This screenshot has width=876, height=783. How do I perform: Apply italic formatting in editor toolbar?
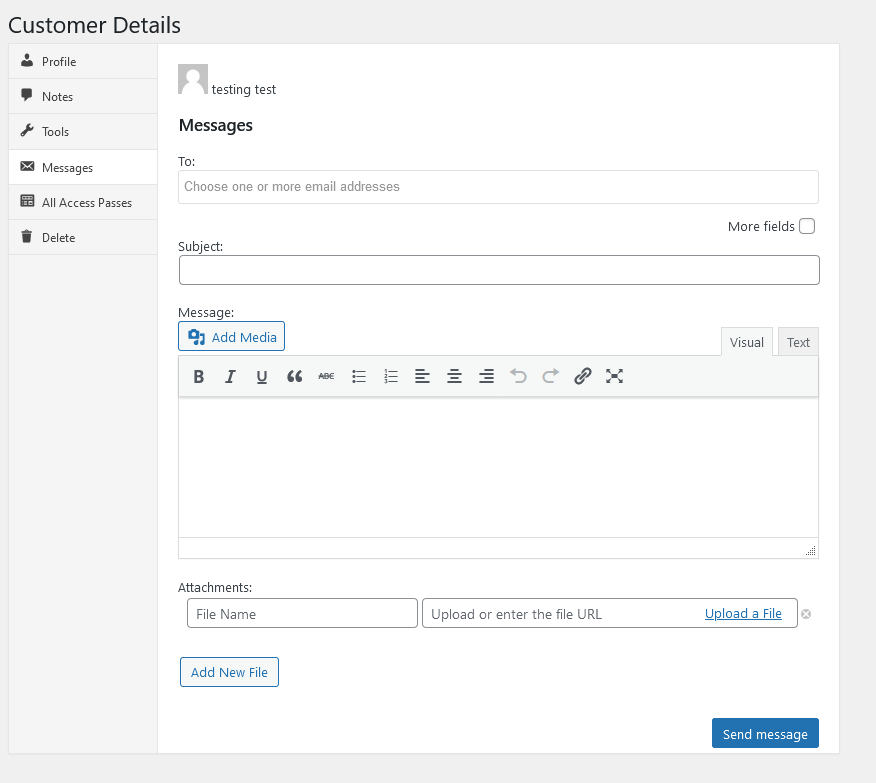click(230, 377)
